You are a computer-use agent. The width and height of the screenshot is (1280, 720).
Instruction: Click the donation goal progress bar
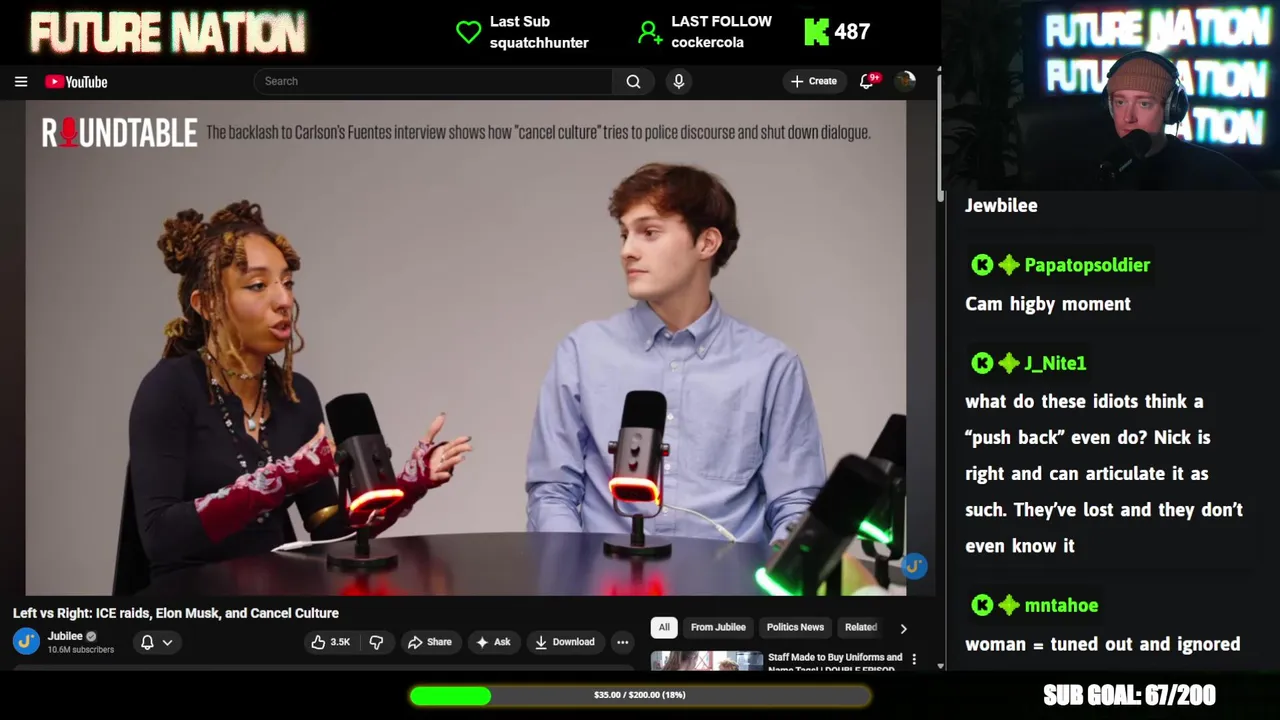(x=640, y=695)
